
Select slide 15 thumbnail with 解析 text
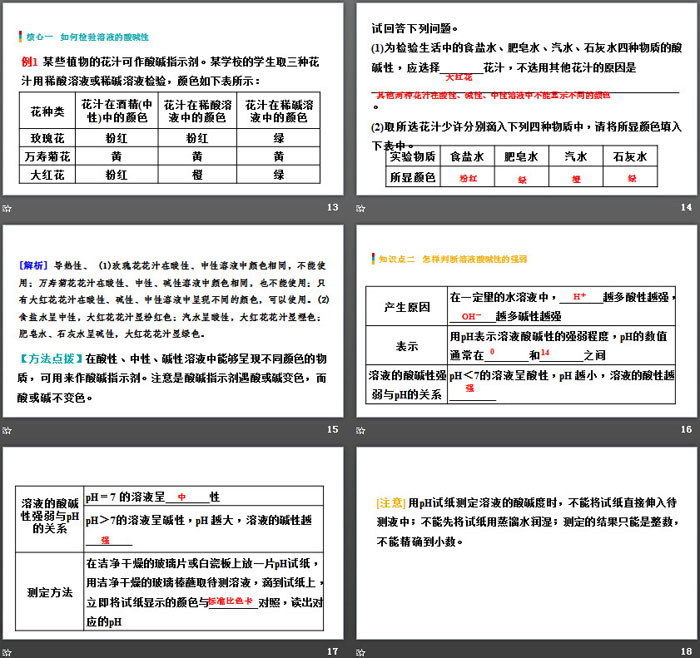click(174, 325)
